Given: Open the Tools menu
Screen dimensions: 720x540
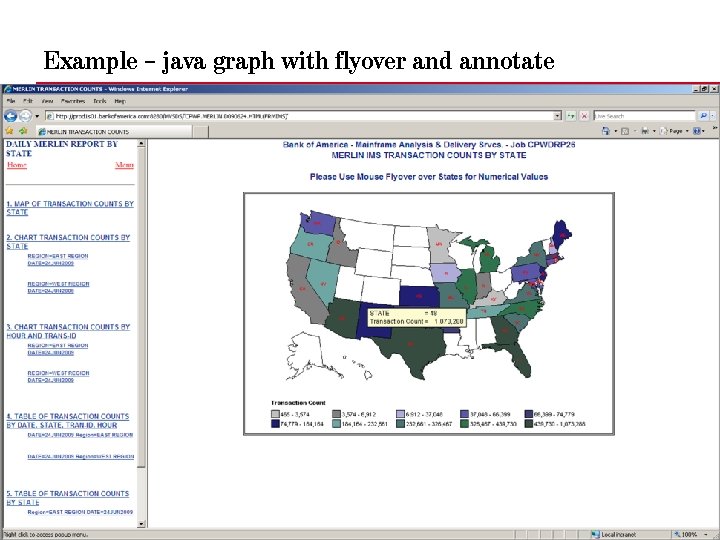Looking at the screenshot, I should click(100, 101).
